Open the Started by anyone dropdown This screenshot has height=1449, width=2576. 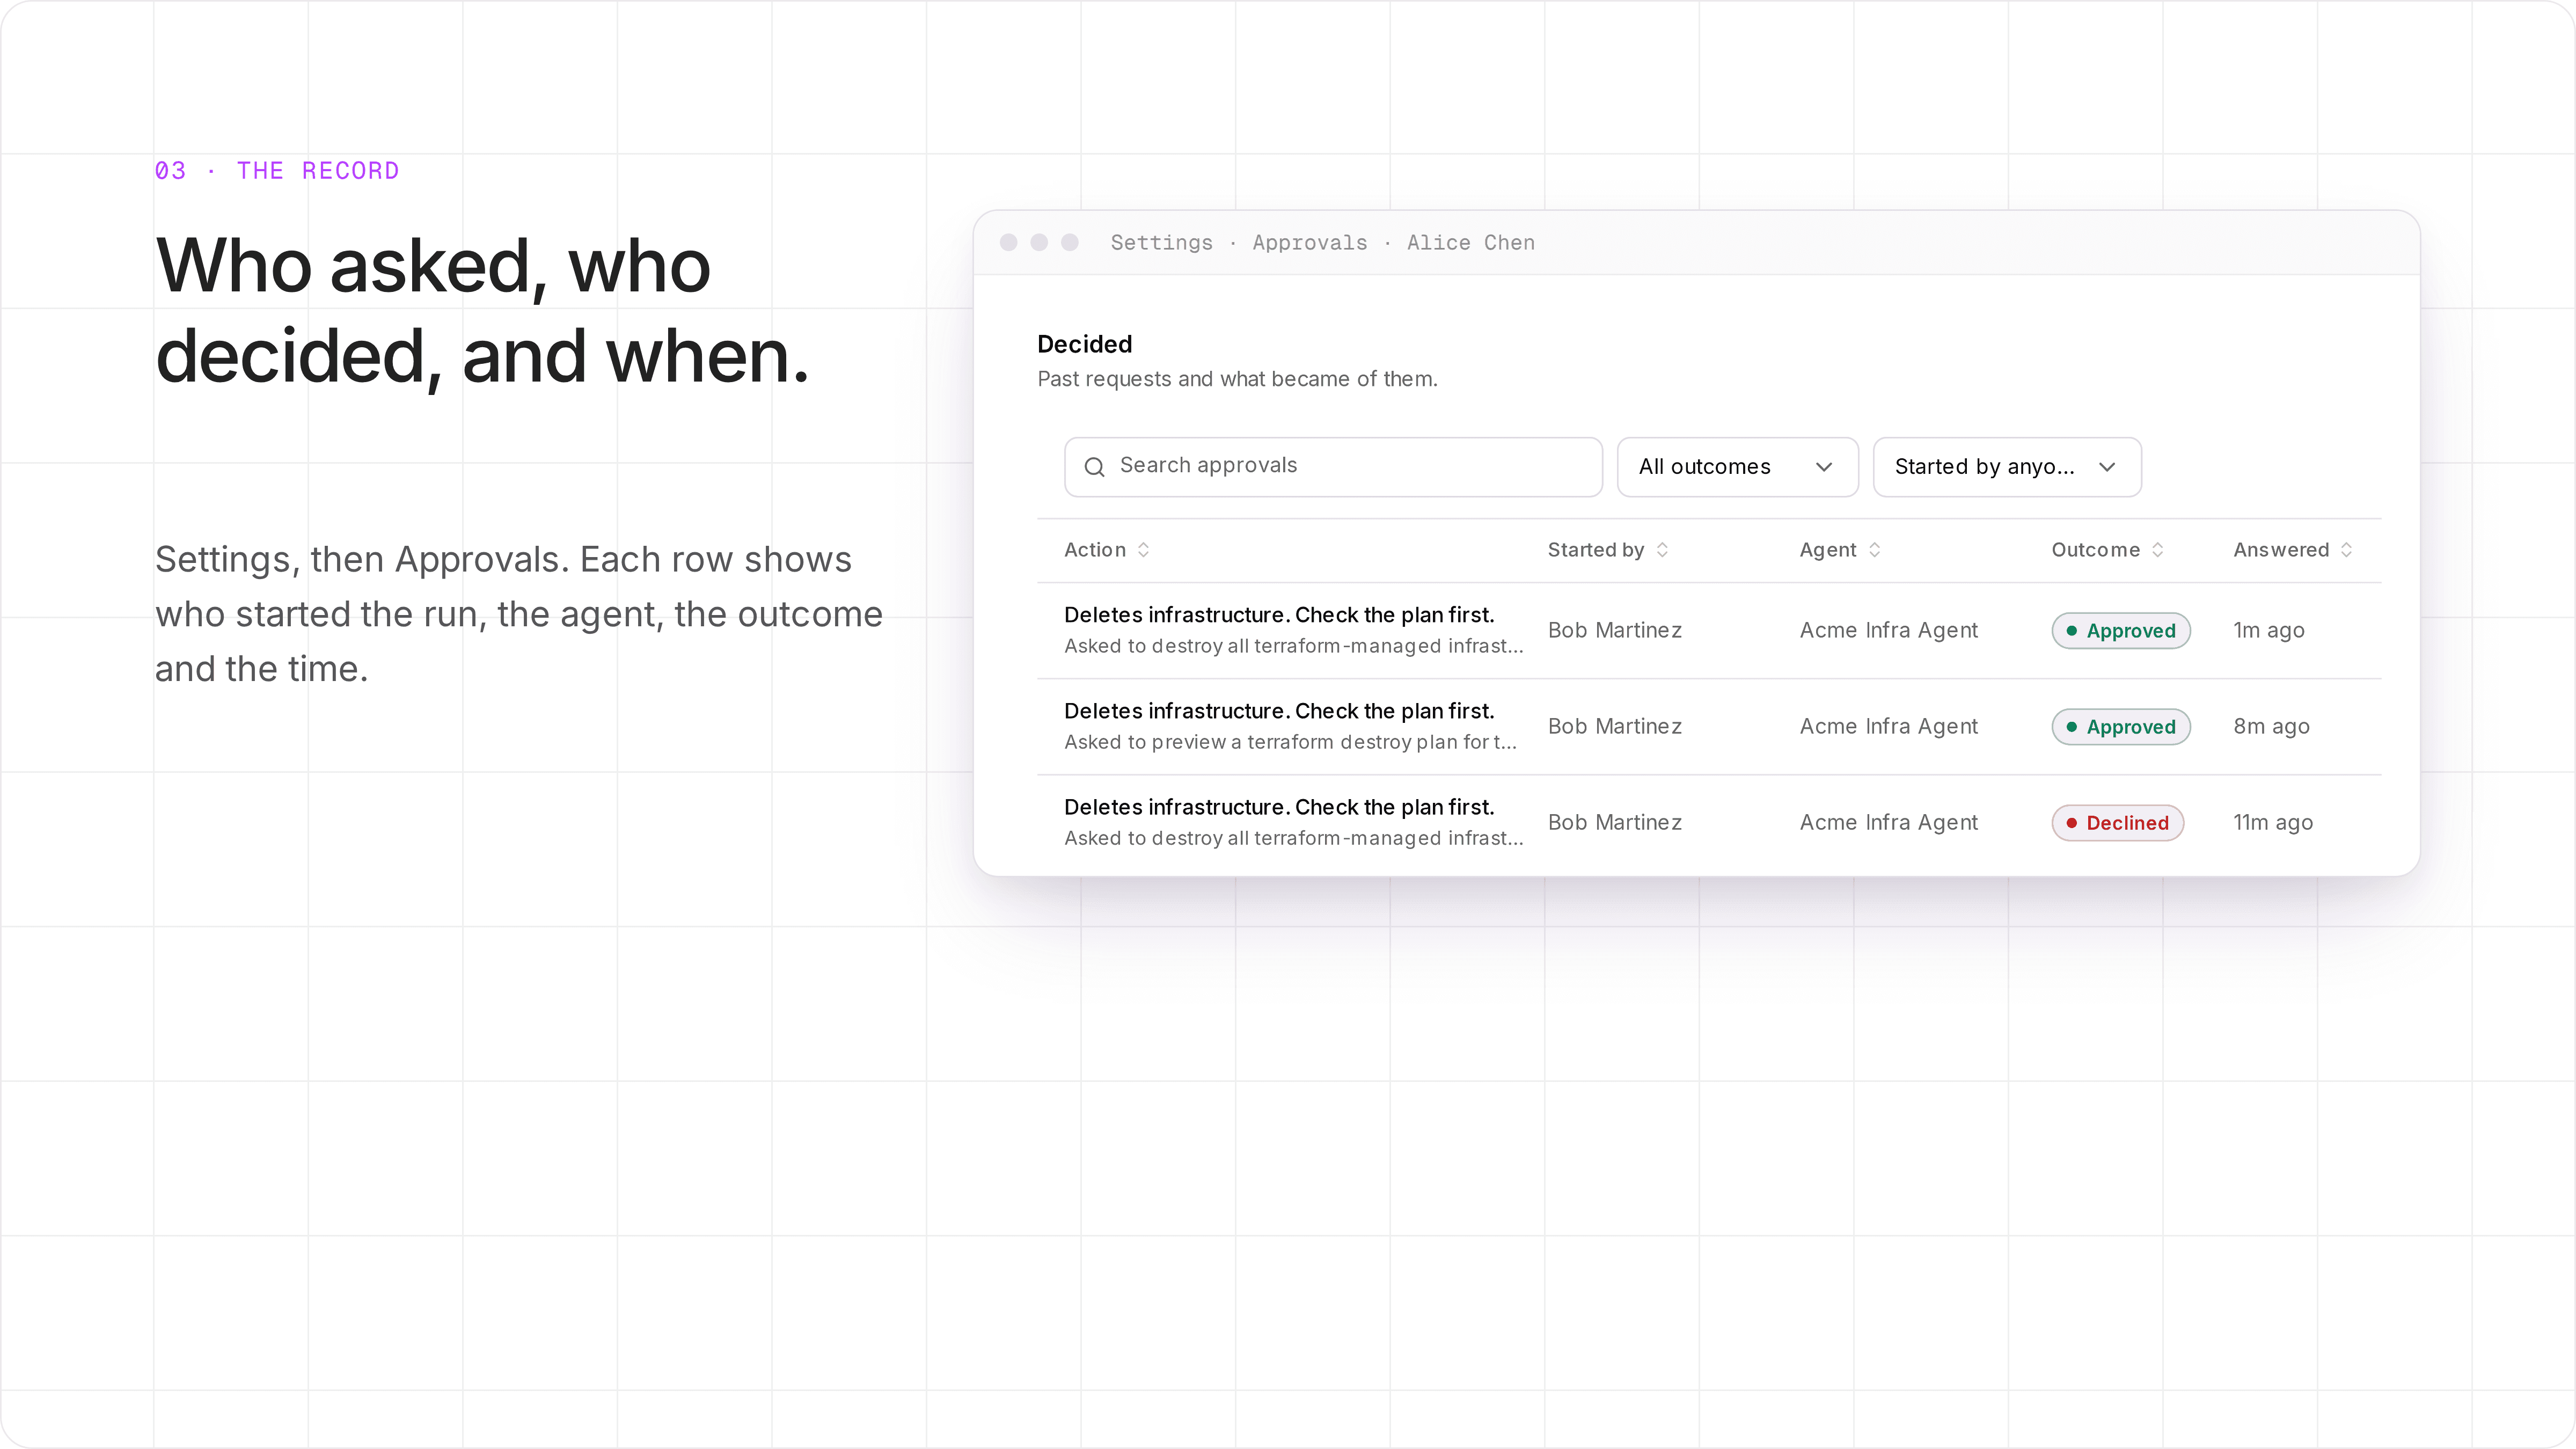click(2007, 467)
